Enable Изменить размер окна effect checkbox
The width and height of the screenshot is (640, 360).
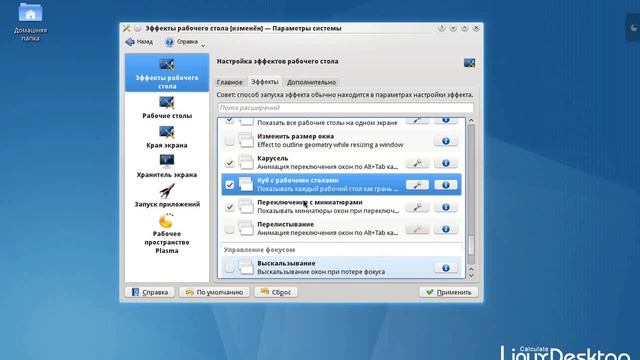click(229, 141)
